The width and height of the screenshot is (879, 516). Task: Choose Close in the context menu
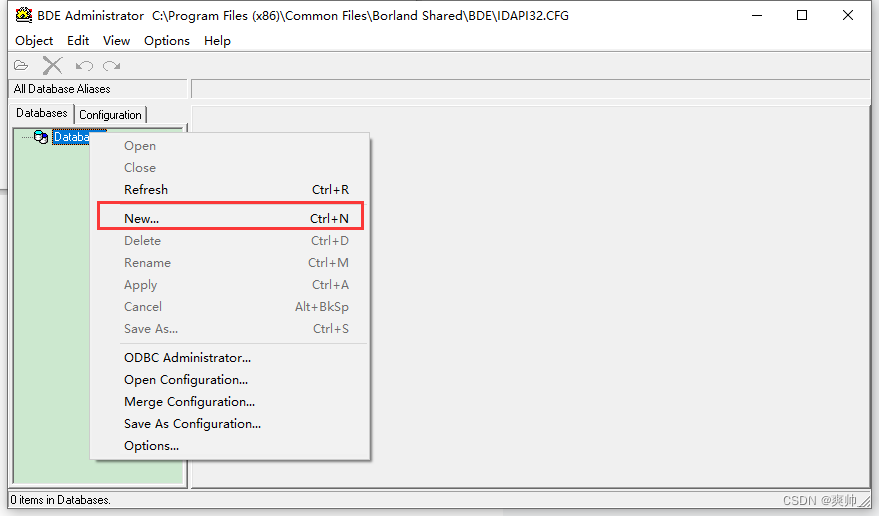coord(230,168)
